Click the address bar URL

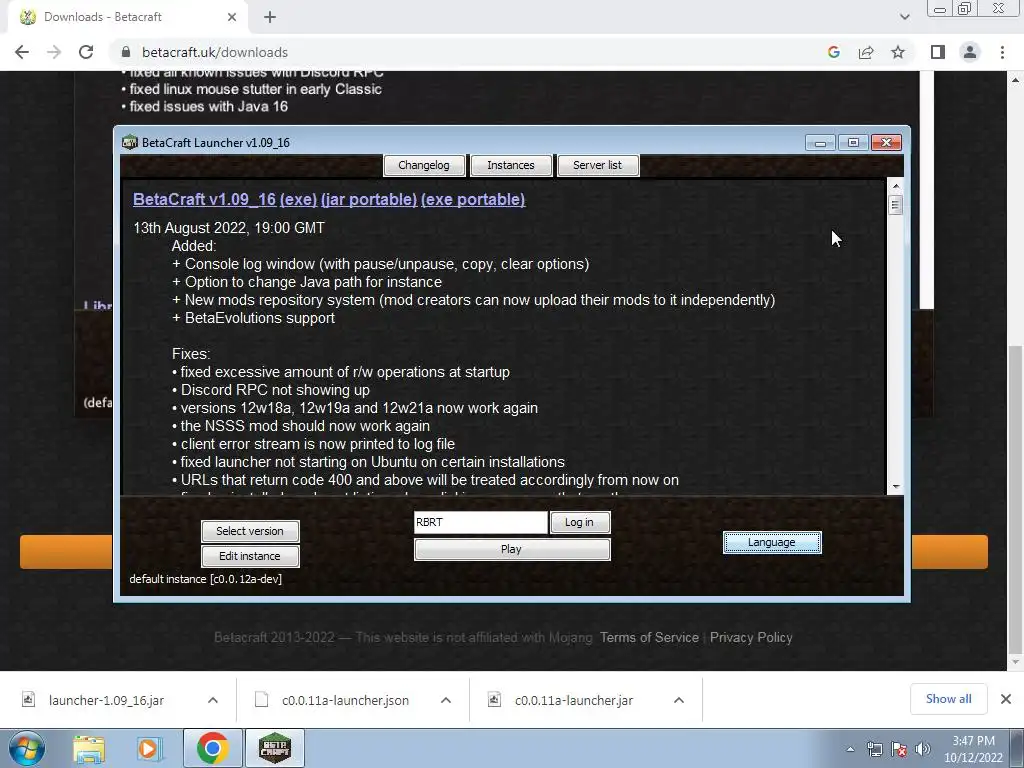(x=215, y=52)
